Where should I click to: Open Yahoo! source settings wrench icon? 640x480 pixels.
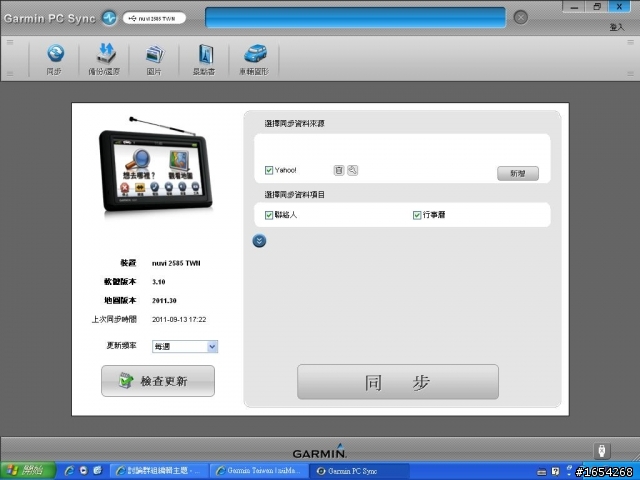pos(353,170)
